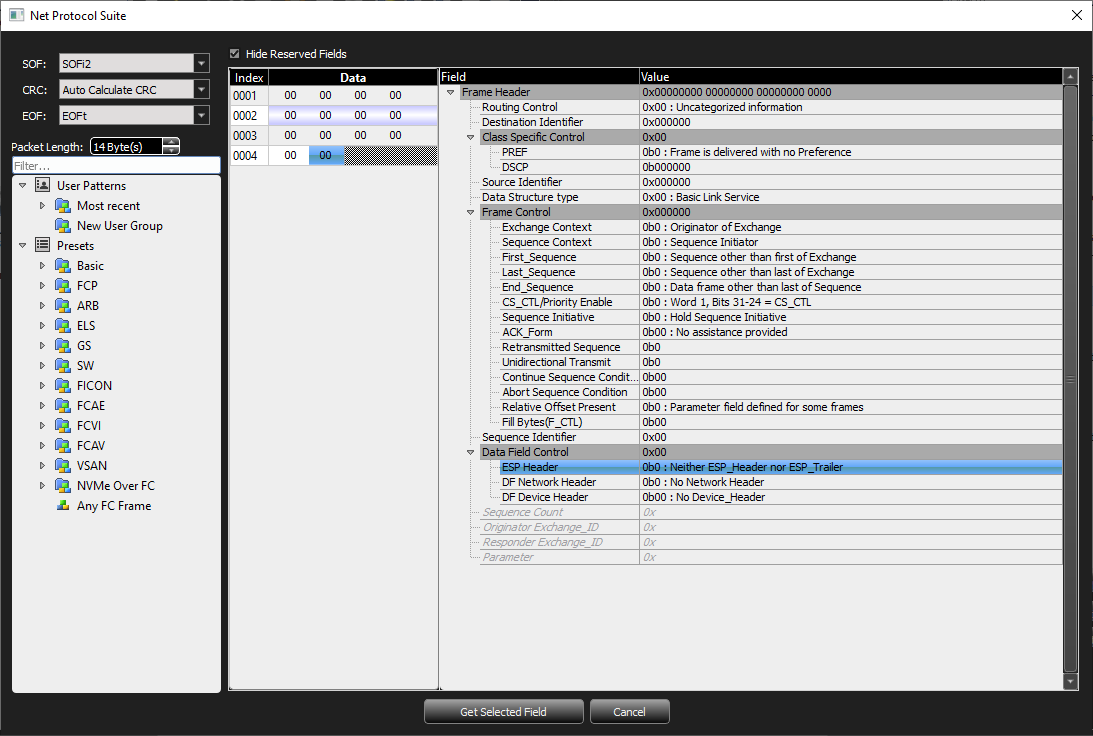Image resolution: width=1093 pixels, height=736 pixels.
Task: Select the DF Network Header field row
Action: tap(780, 482)
